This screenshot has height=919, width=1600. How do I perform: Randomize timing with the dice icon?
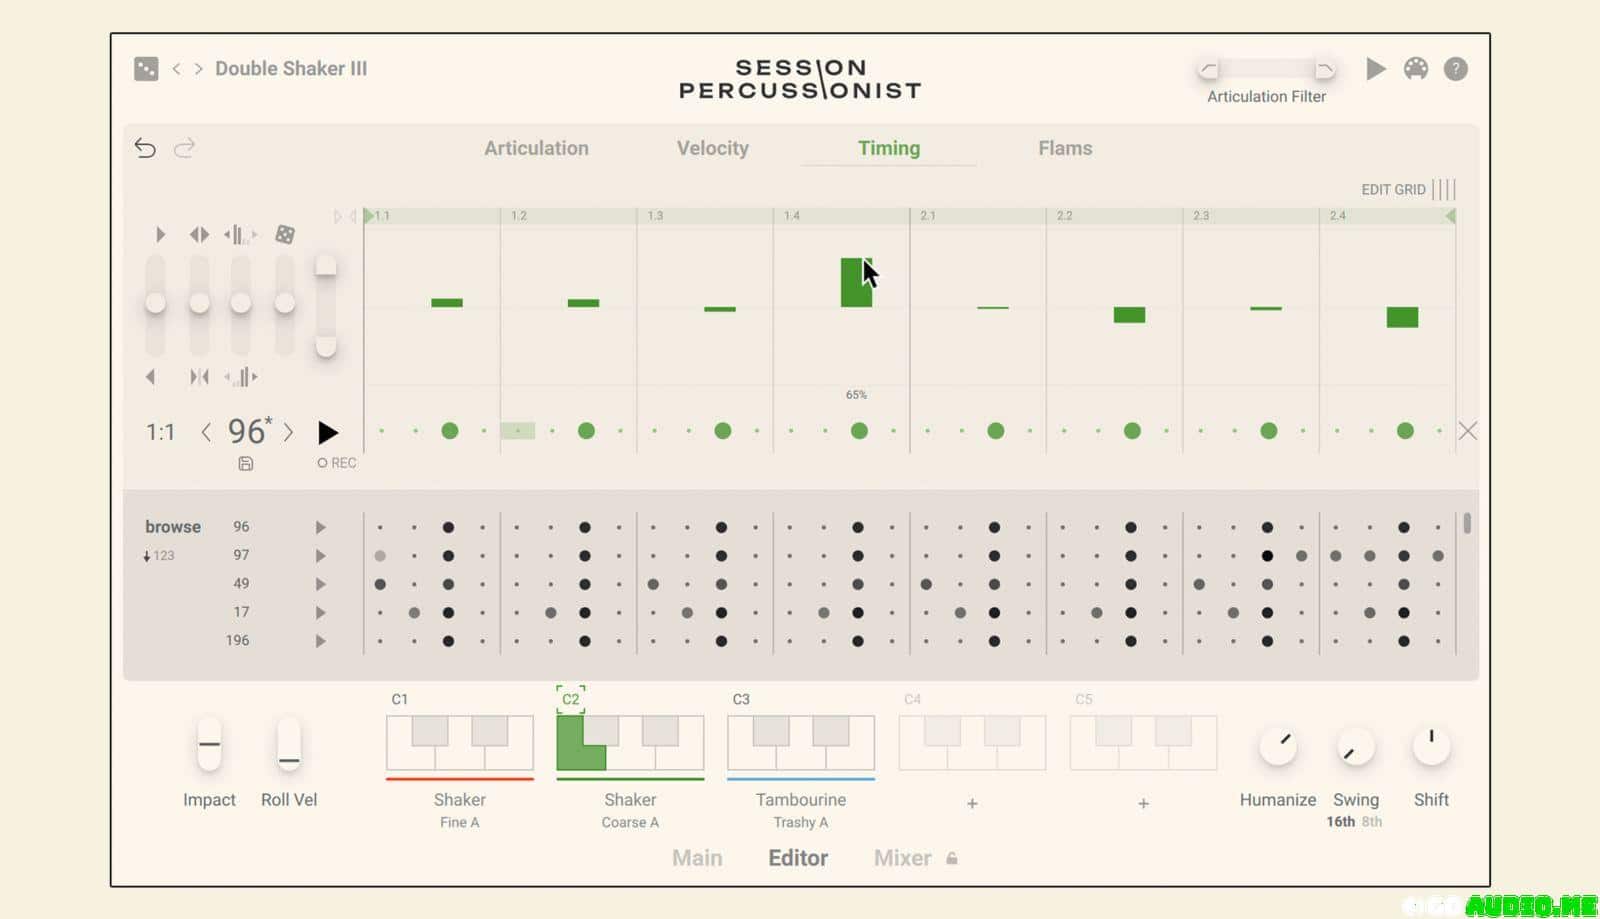[x=285, y=234]
